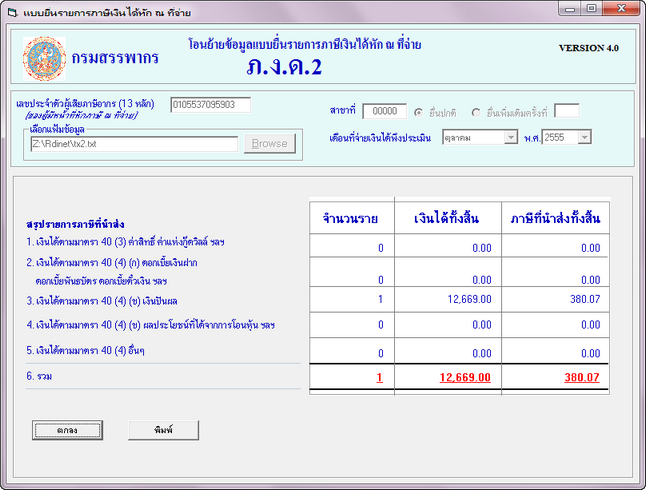Click the เลือกแฟ้มข้อมูล group label
This screenshot has width=646, height=490.
click(57, 129)
